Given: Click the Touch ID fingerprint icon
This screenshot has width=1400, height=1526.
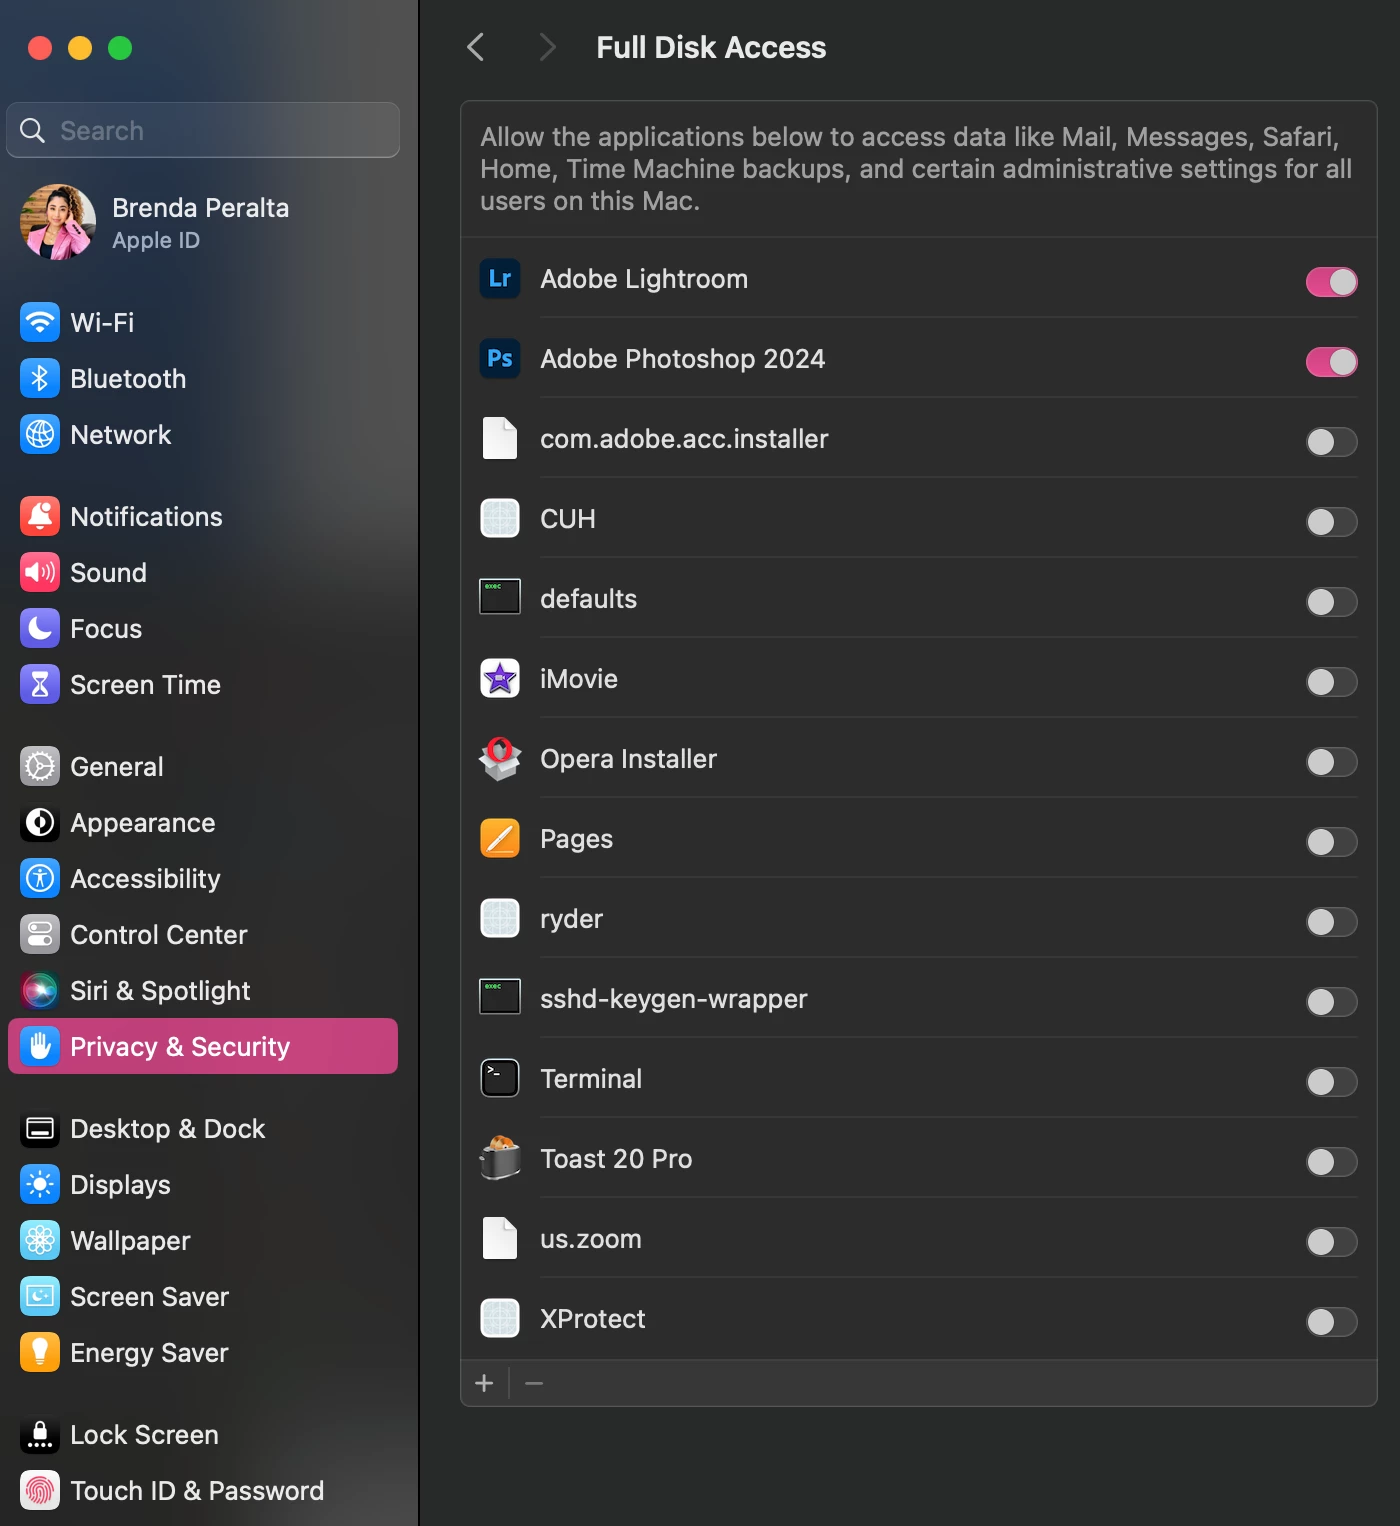Looking at the screenshot, I should click(x=40, y=1490).
